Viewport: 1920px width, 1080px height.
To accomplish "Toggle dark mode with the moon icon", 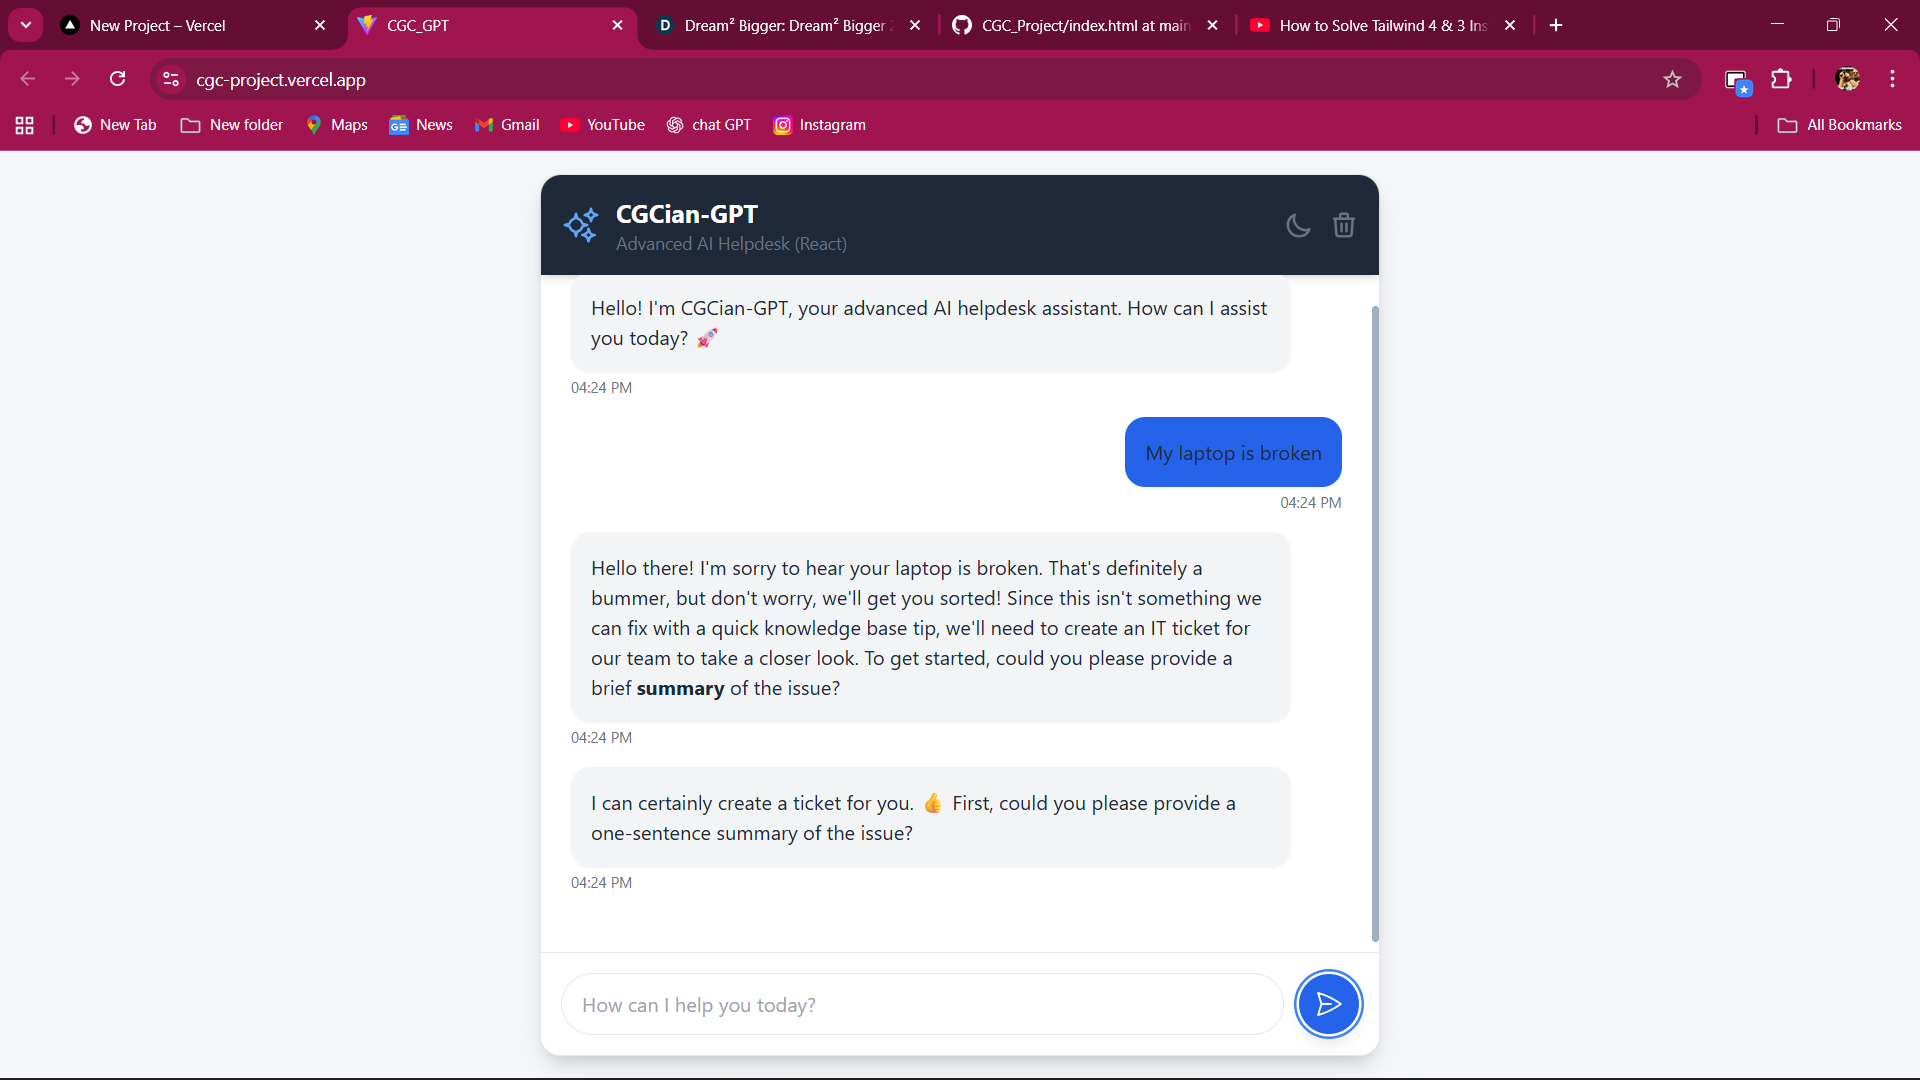I will point(1298,226).
